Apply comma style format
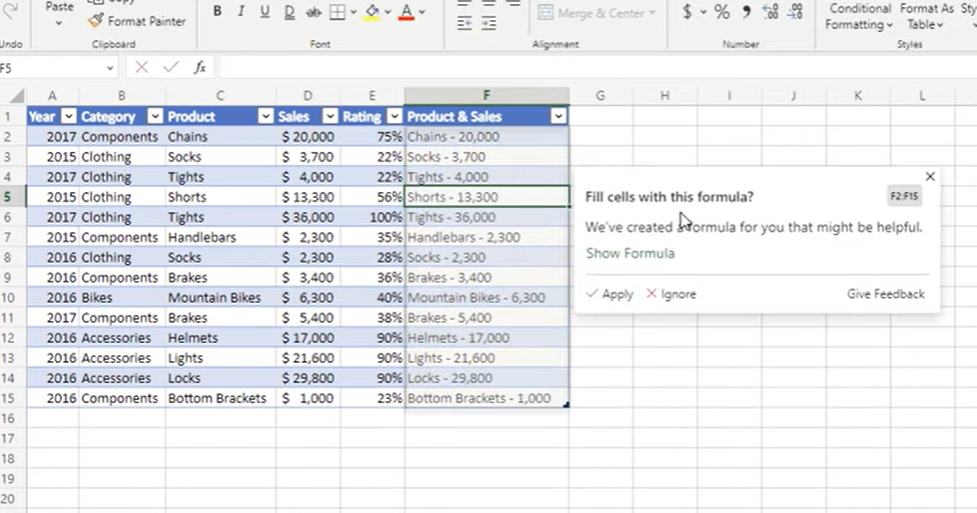This screenshot has height=513, width=977. 746,11
